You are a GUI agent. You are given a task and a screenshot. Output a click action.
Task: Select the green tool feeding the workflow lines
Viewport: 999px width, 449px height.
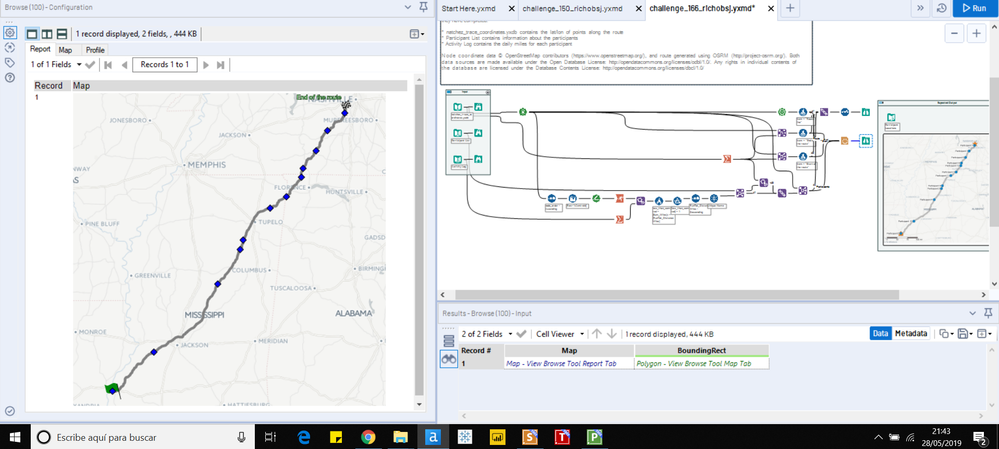click(x=522, y=111)
